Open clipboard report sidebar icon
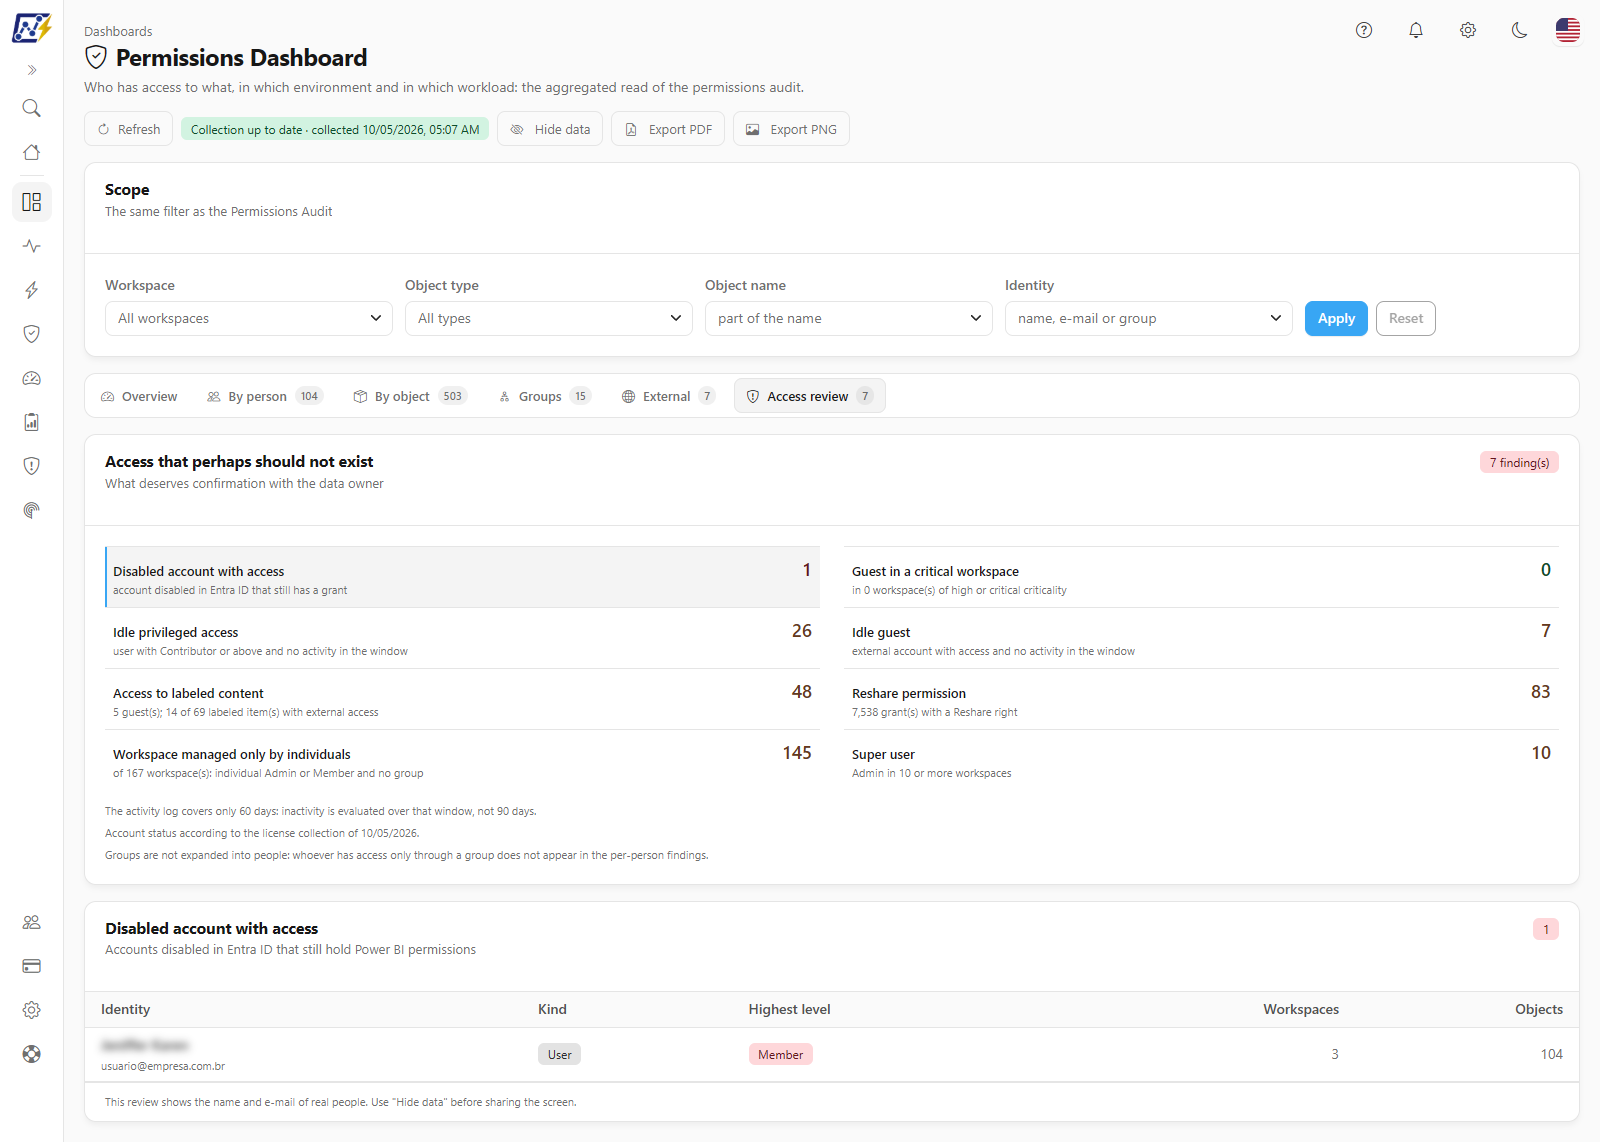Screen dimensions: 1600x1142 click(32, 422)
